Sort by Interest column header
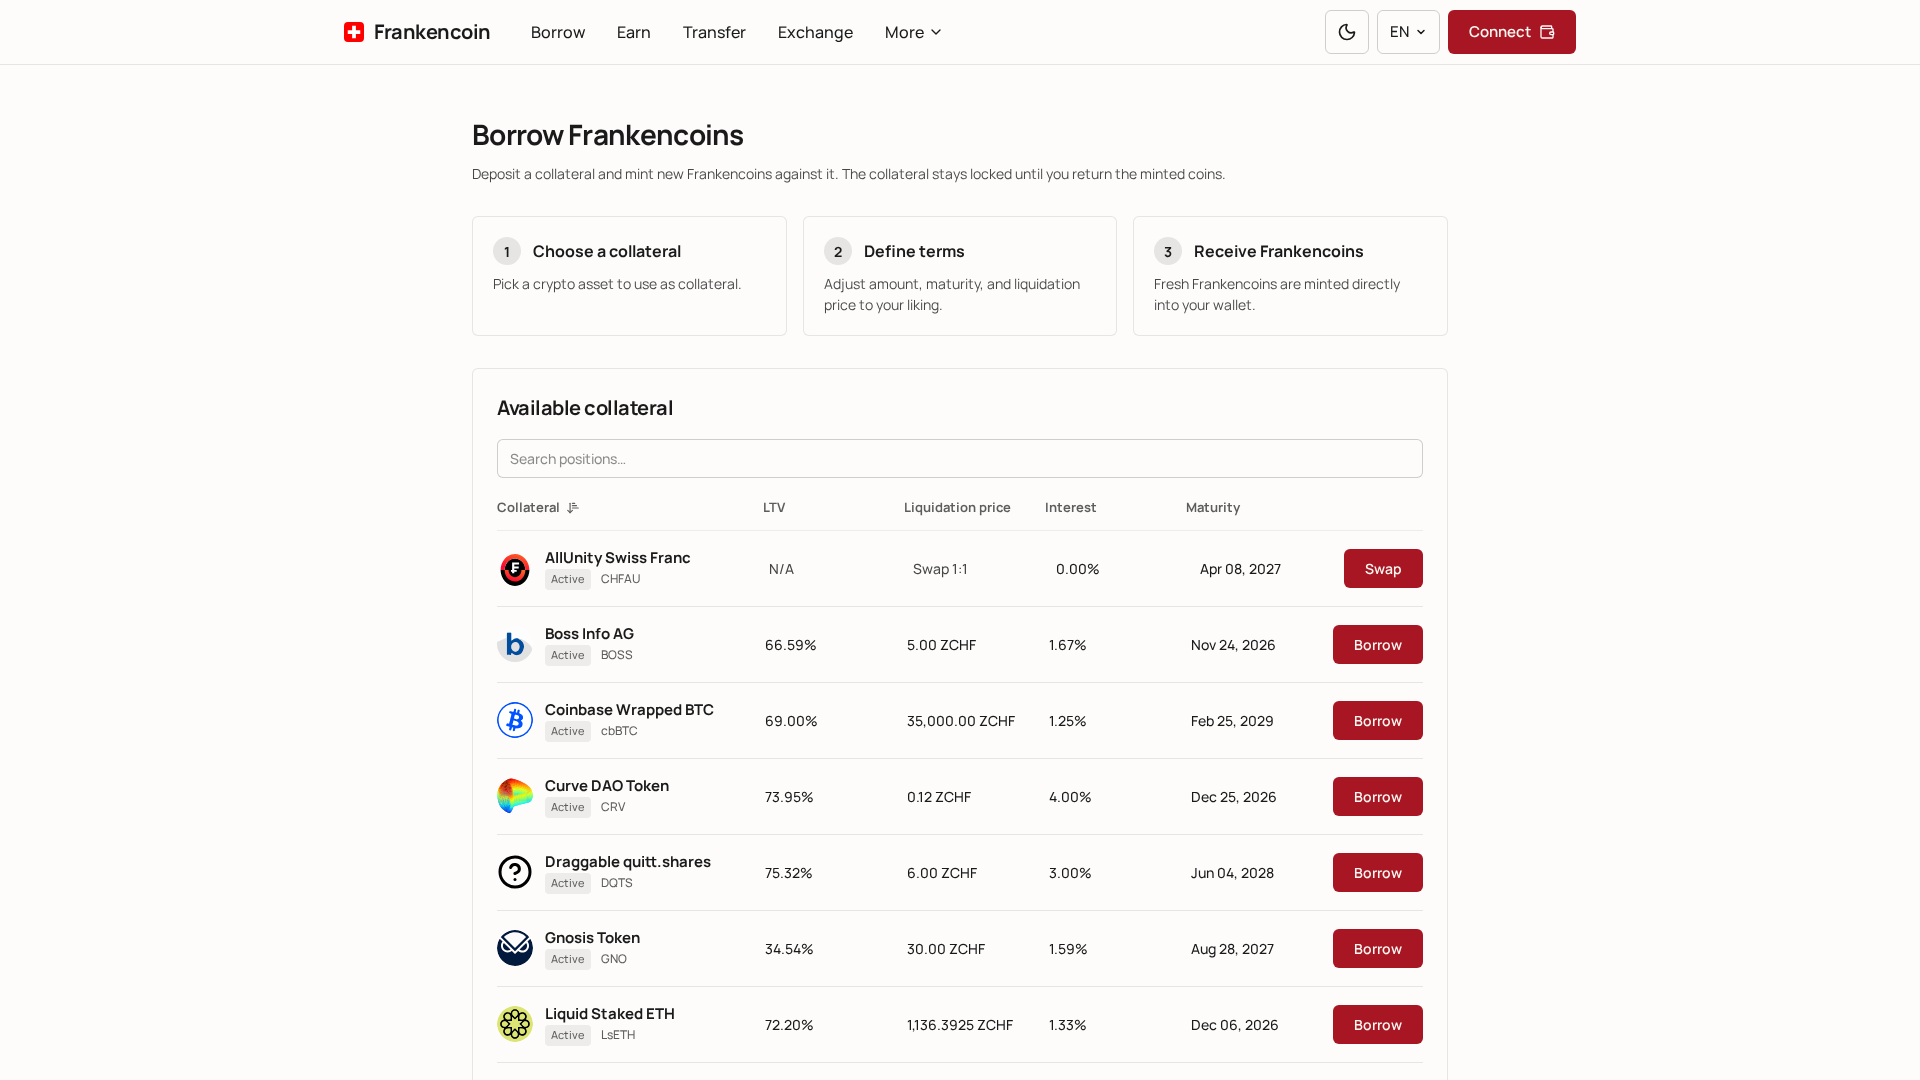Image resolution: width=1920 pixels, height=1080 pixels. pos(1071,508)
